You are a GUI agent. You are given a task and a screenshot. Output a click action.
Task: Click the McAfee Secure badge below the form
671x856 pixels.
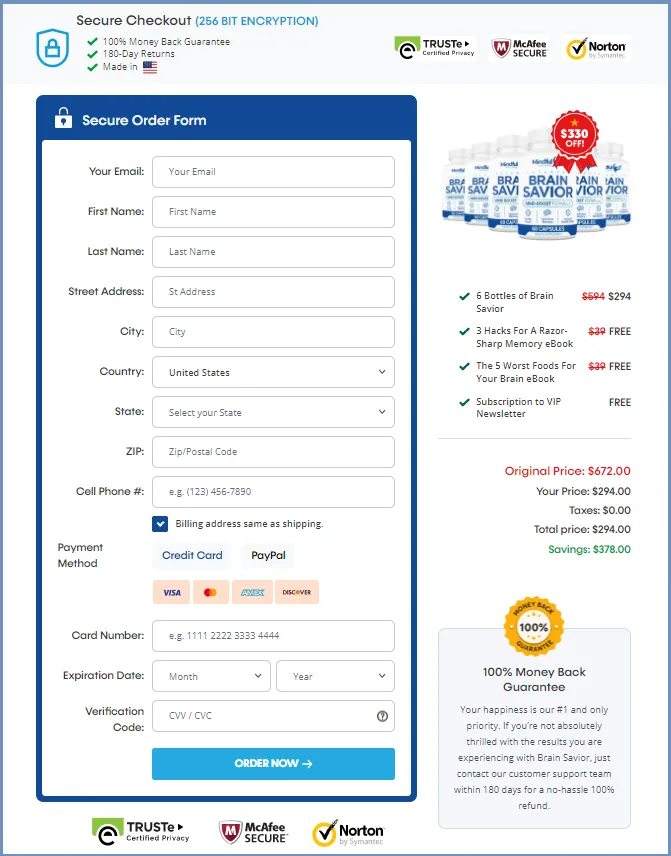[x=253, y=833]
